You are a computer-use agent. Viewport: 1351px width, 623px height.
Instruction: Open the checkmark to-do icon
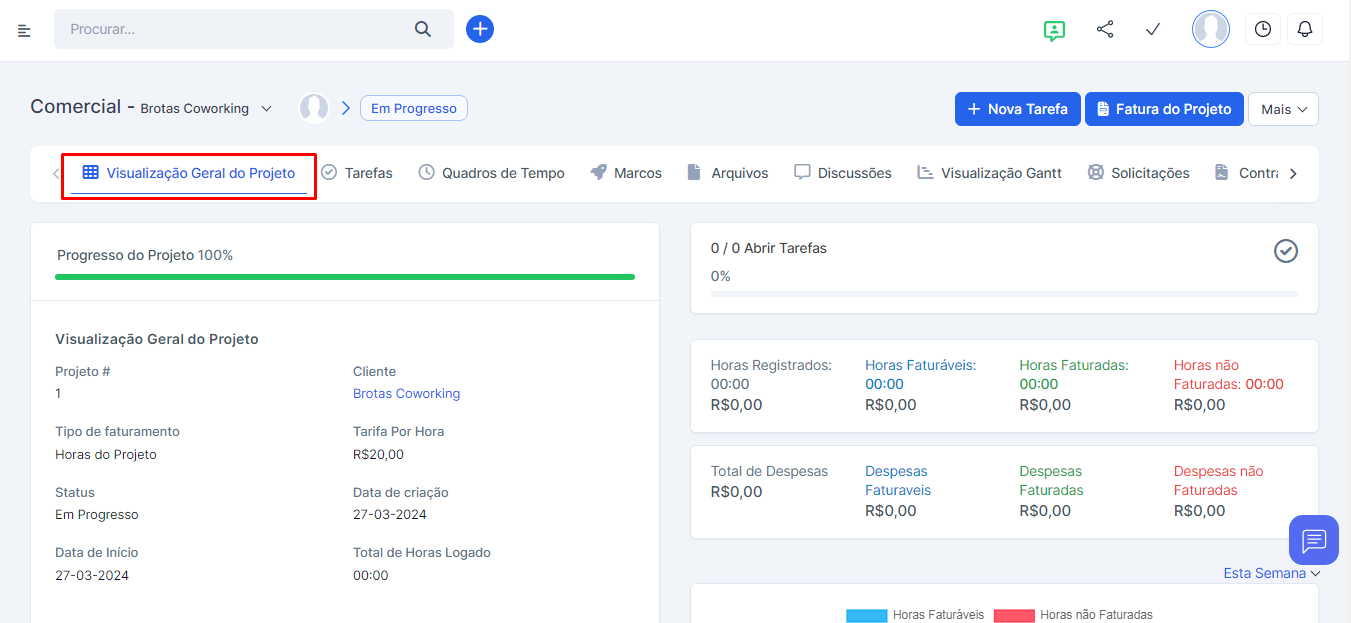[1153, 30]
